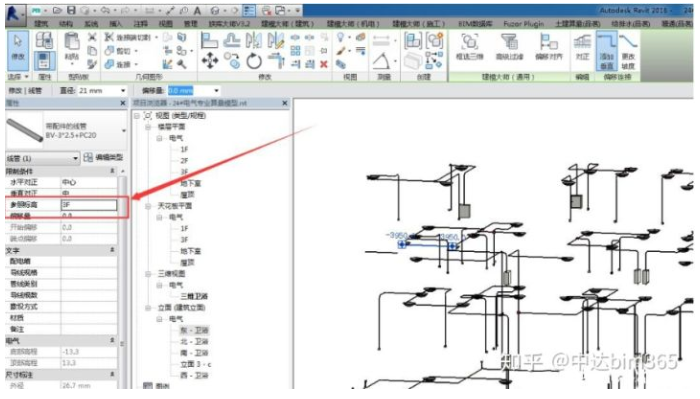Click the 偏移量 value field
Screen dimensions: 700x399
(x=190, y=91)
